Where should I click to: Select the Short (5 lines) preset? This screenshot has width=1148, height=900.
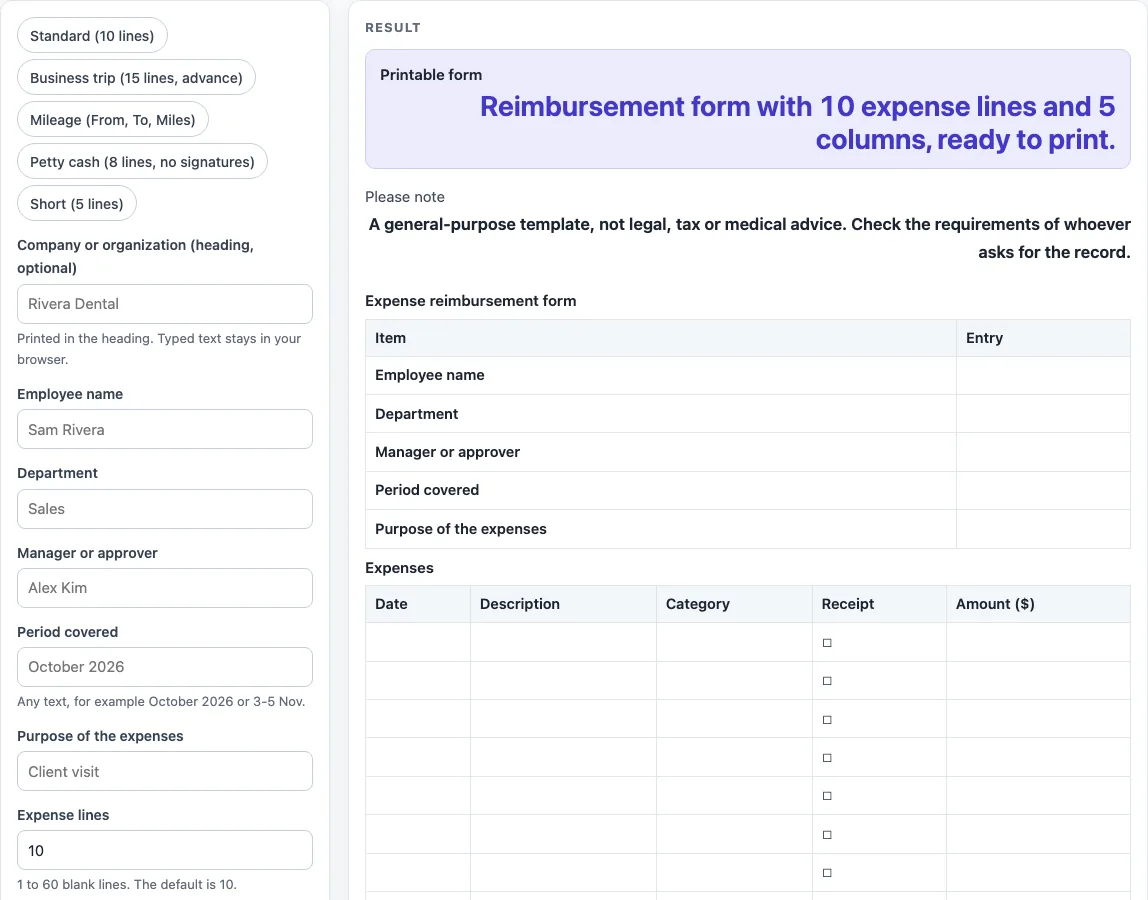click(x=77, y=204)
